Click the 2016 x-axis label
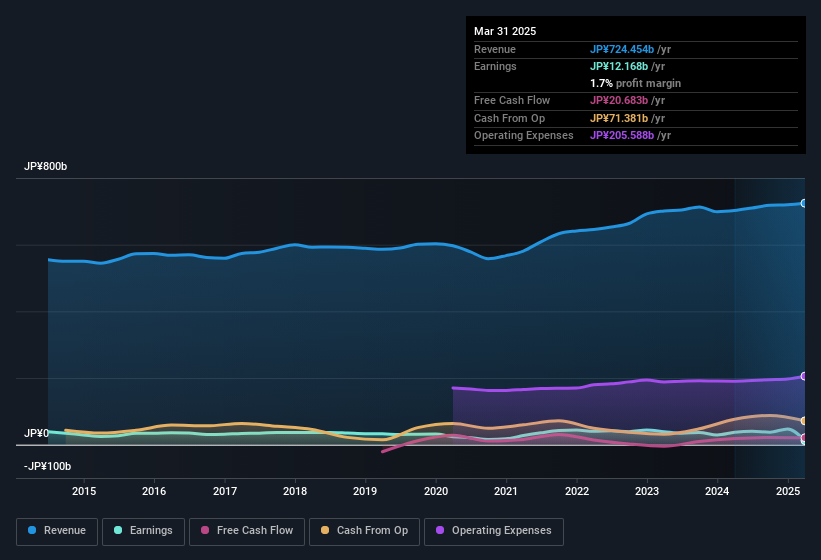Screen dimensions: 821x560 click(x=154, y=491)
